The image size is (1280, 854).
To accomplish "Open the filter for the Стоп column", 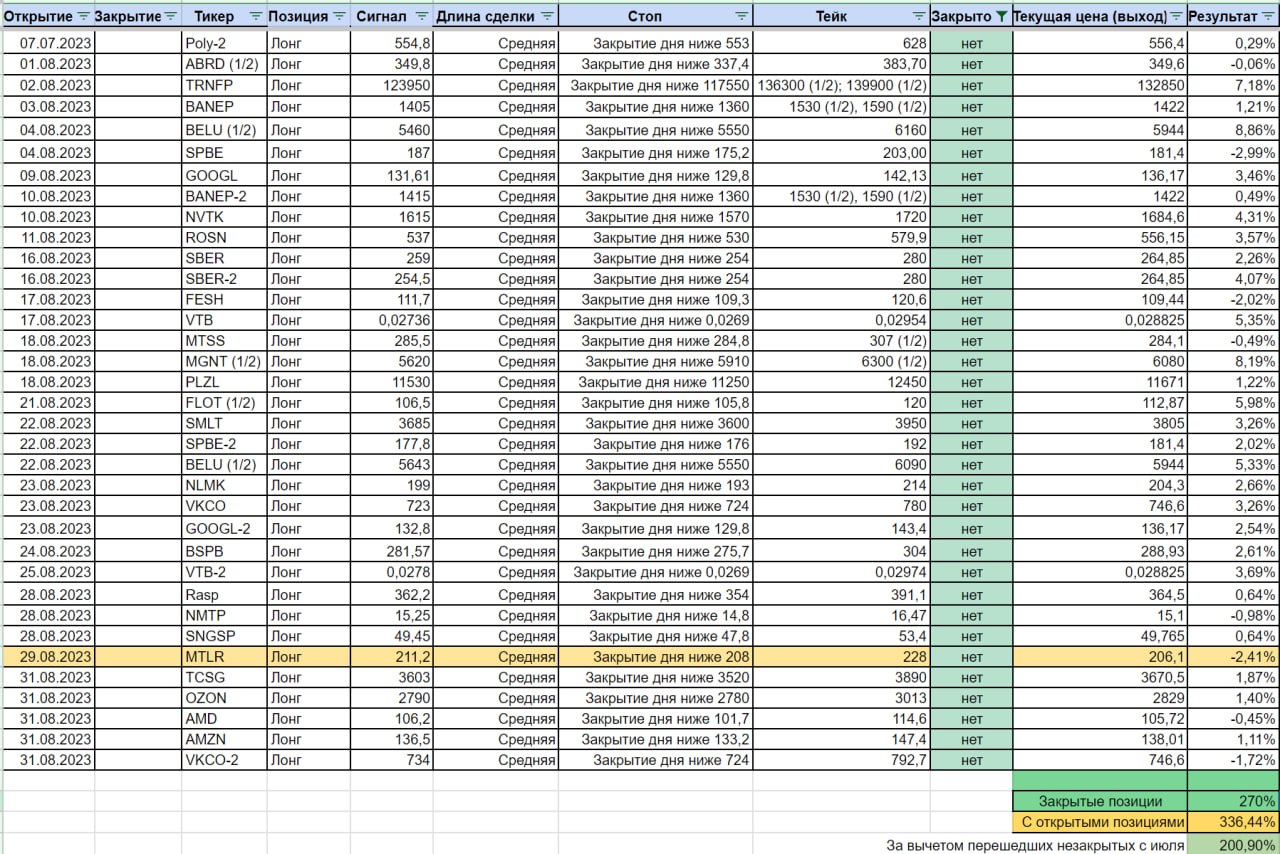I will (x=741, y=17).
